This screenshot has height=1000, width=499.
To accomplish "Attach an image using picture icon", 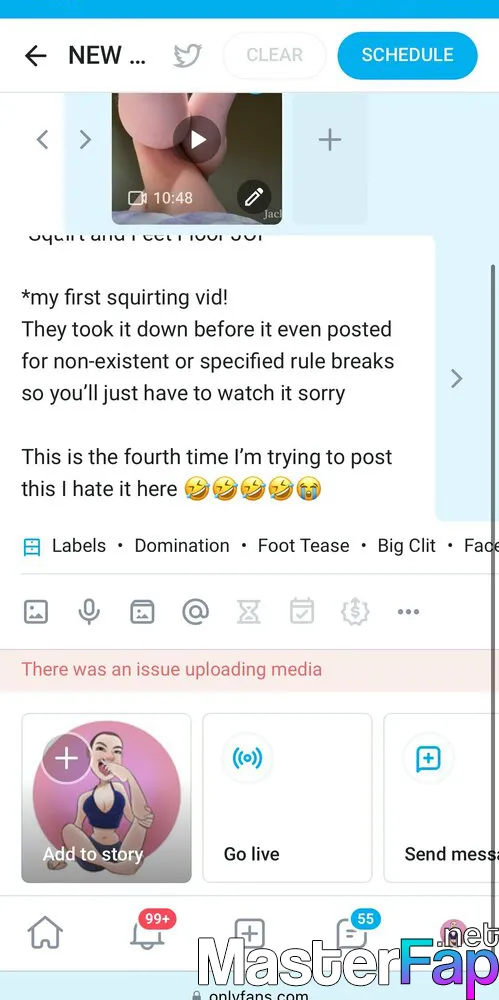I will click(36, 612).
